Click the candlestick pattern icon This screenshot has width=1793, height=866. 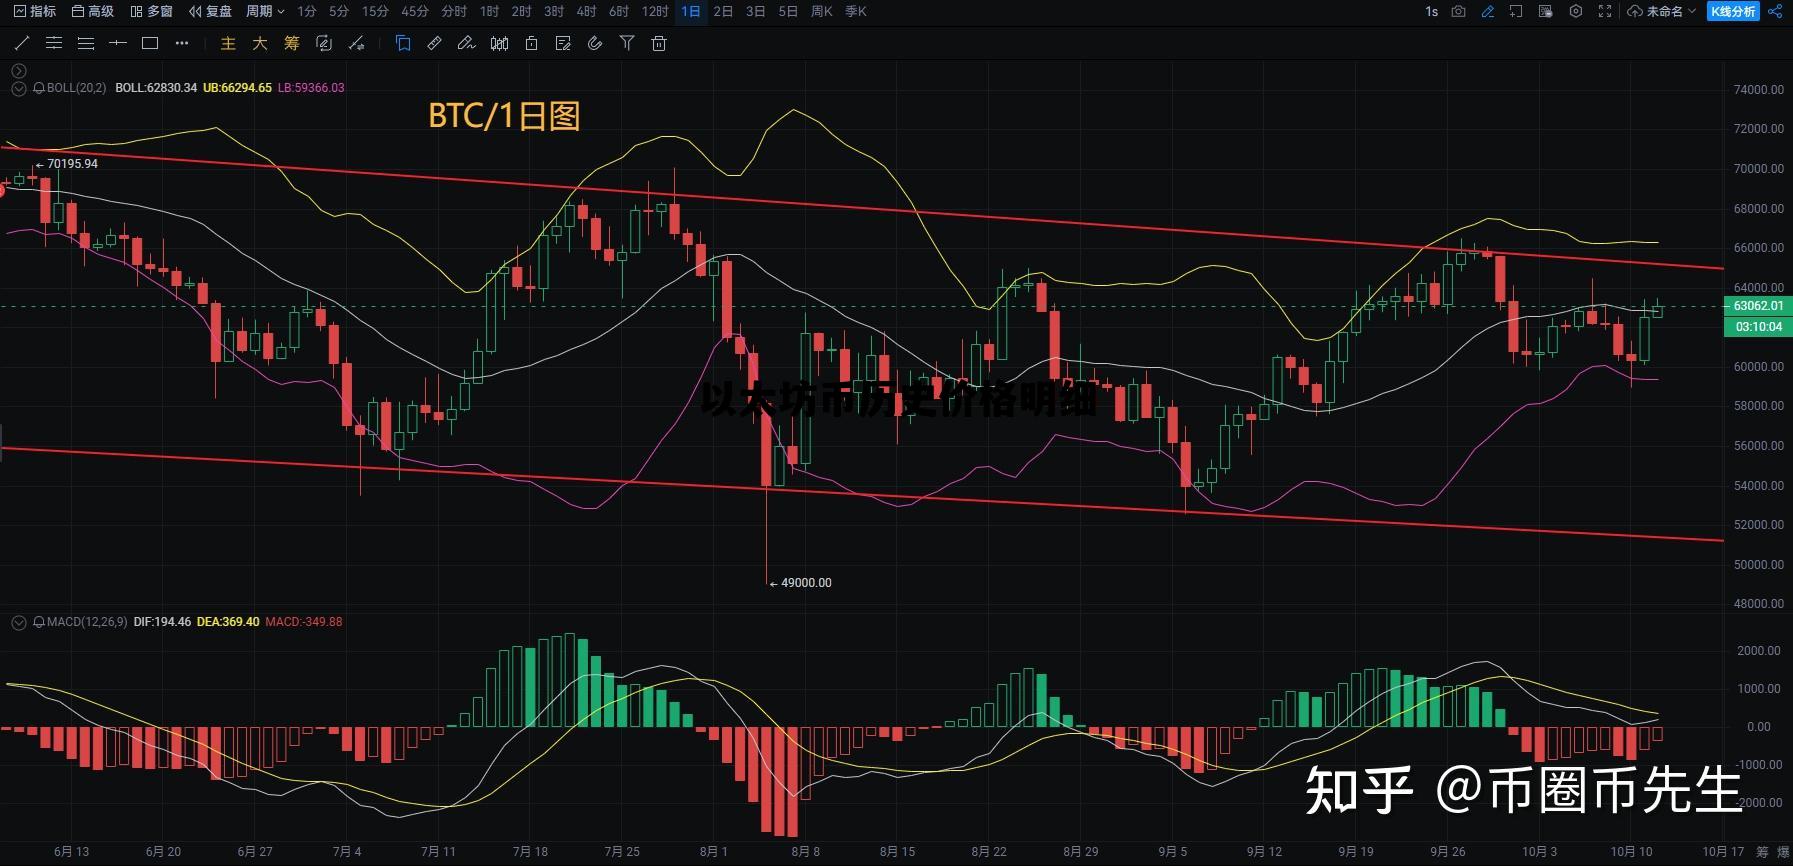point(499,43)
